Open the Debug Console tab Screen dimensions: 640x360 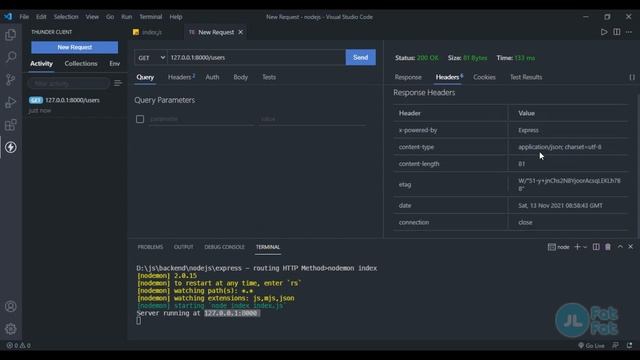tap(224, 247)
